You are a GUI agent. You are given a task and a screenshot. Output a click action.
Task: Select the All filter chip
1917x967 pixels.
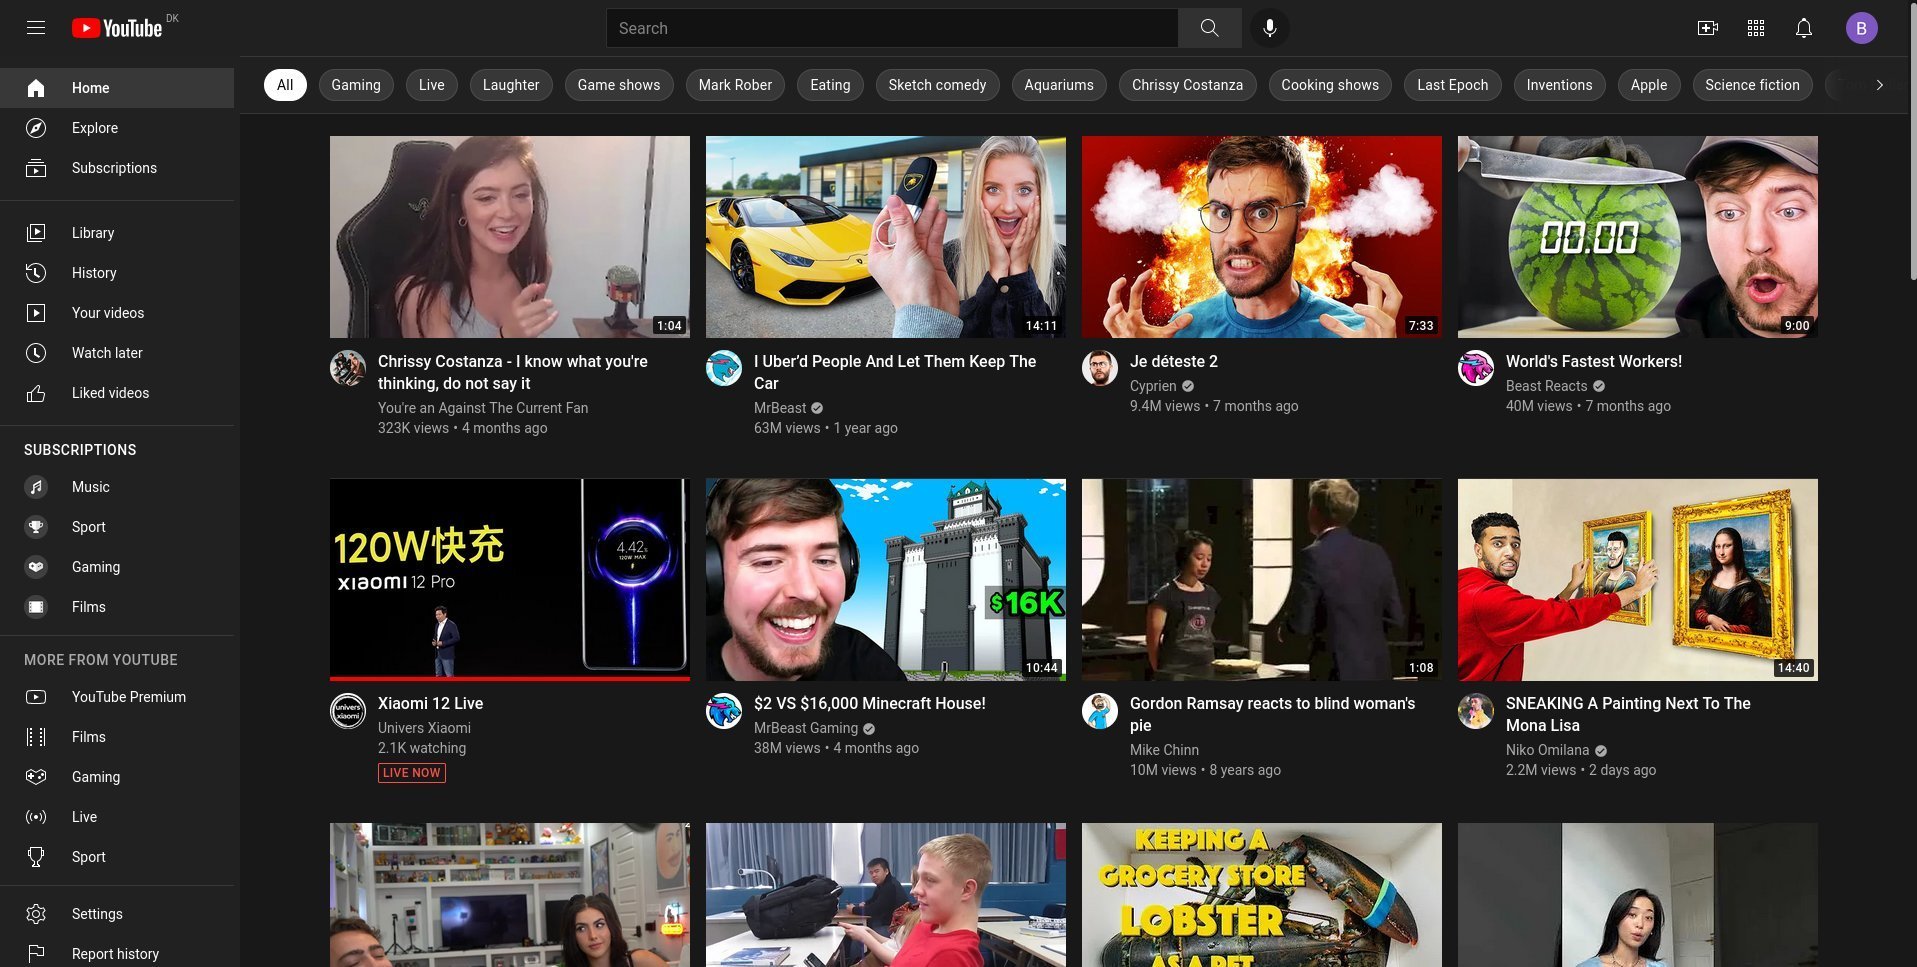point(285,85)
